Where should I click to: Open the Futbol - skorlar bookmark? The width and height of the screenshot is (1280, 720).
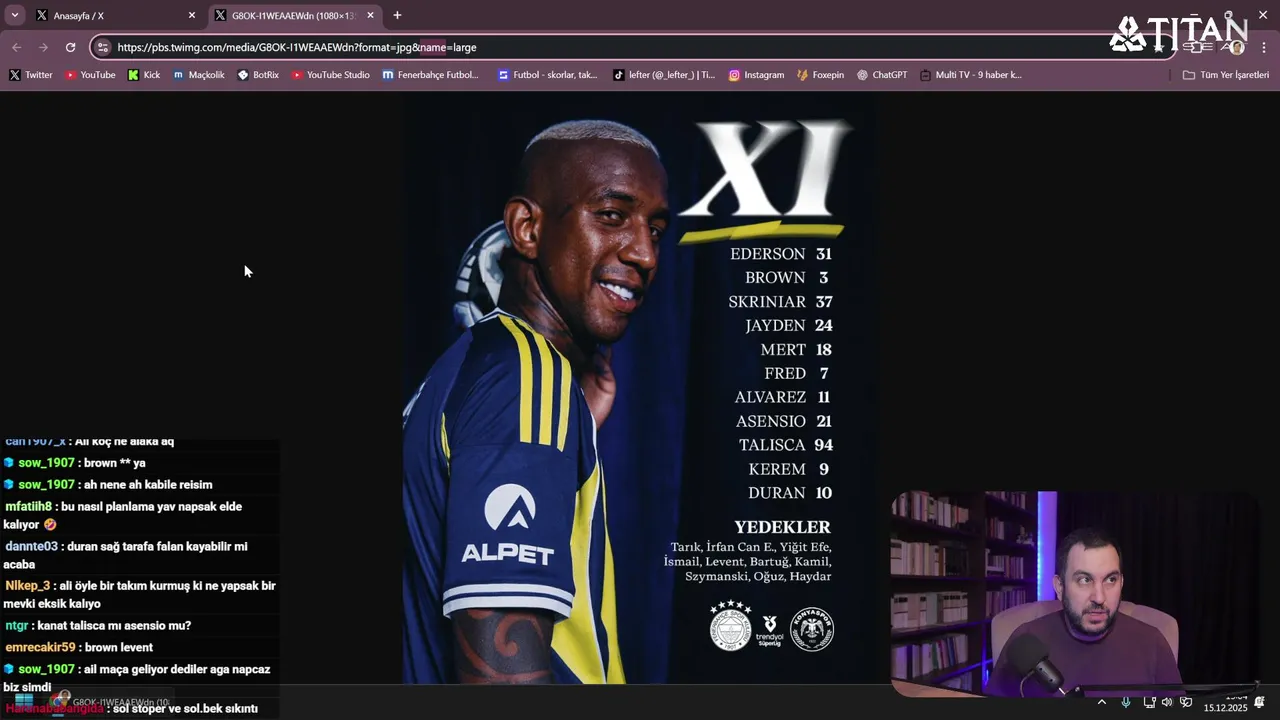pyautogui.click(x=548, y=75)
